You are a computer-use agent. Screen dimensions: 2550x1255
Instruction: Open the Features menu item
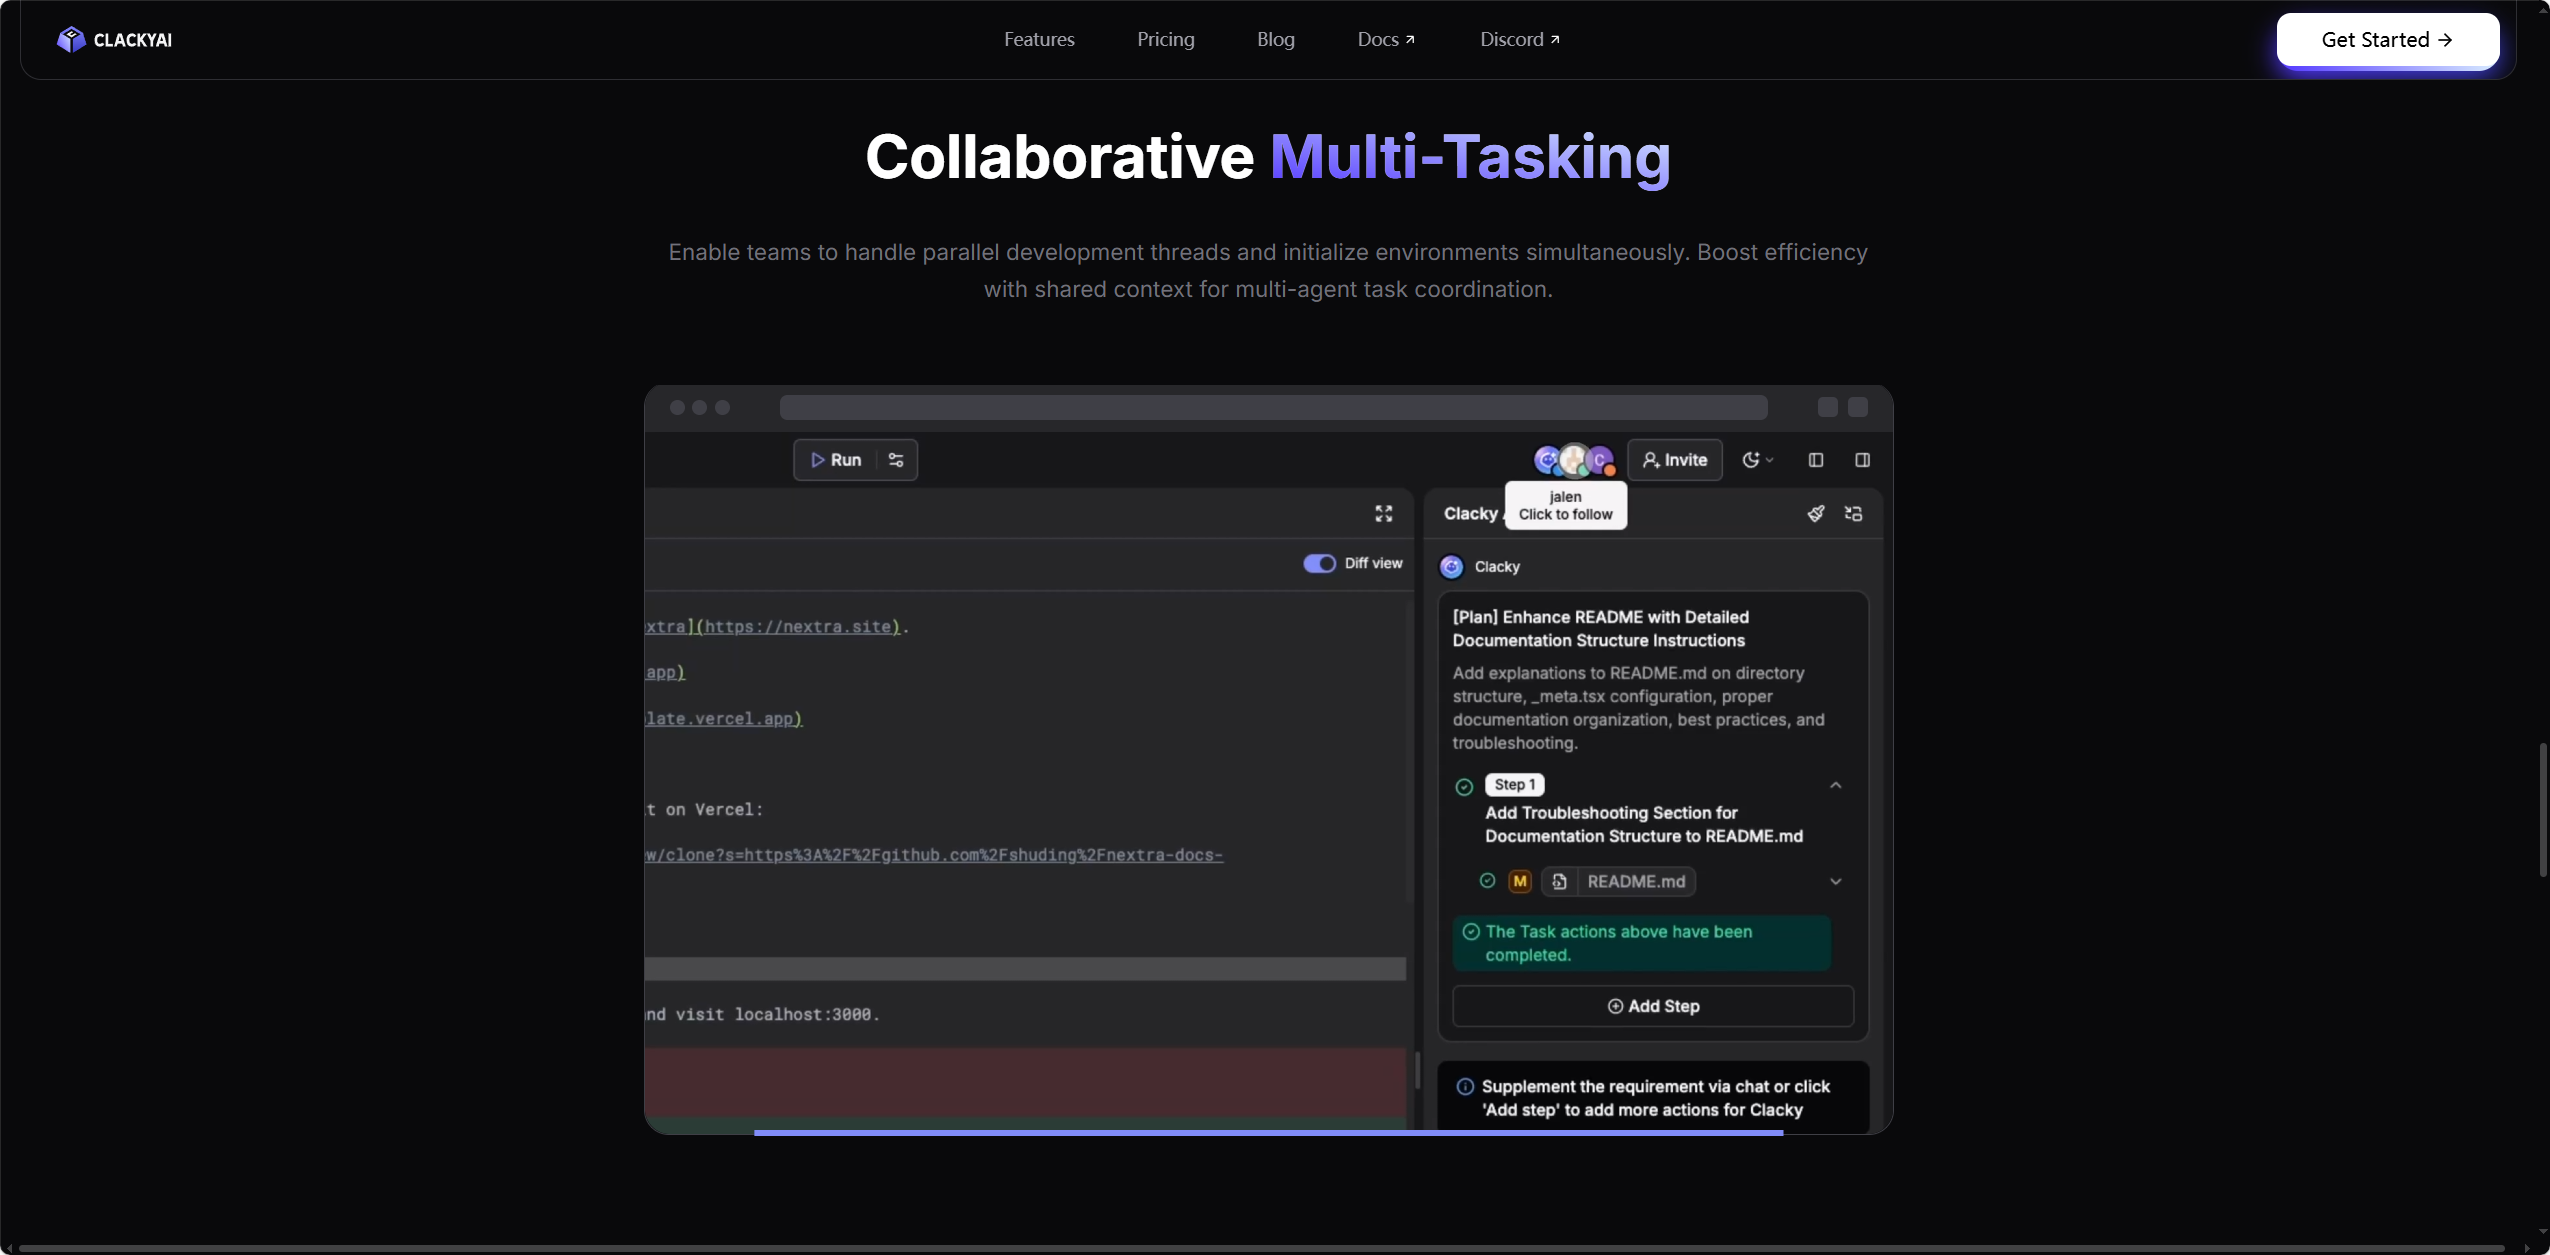(1039, 39)
